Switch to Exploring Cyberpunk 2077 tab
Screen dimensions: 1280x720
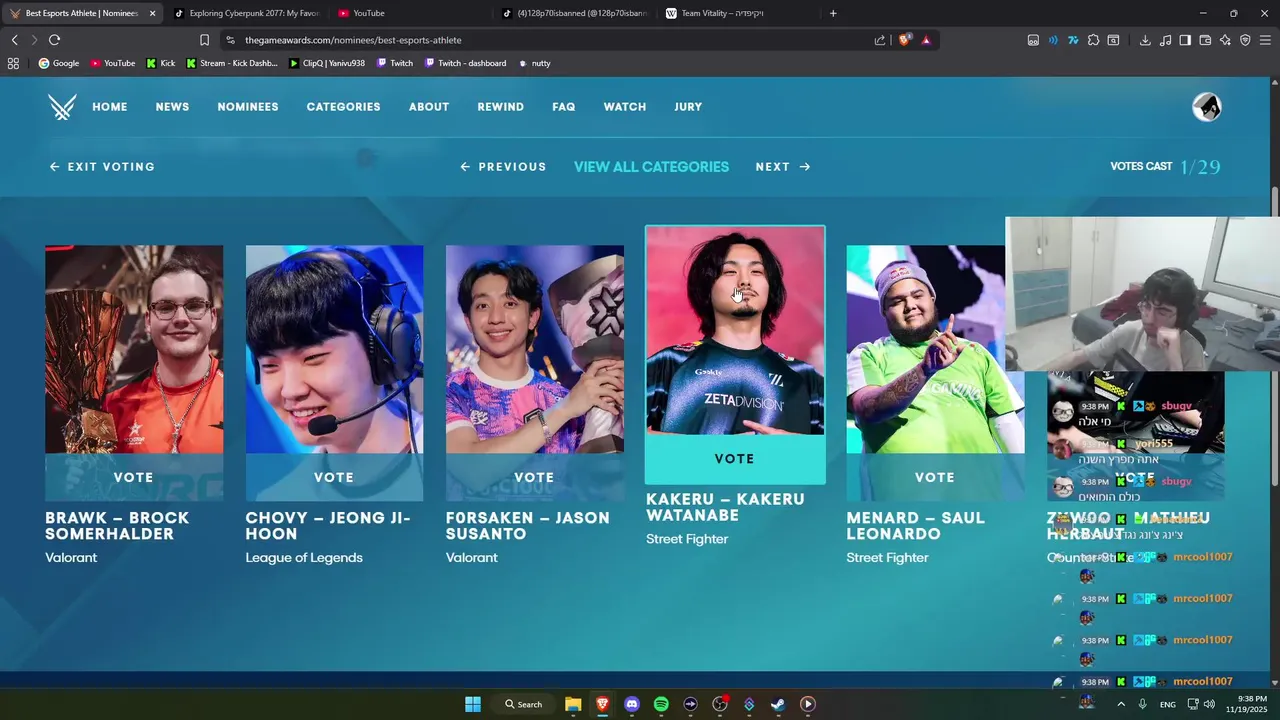pos(246,13)
